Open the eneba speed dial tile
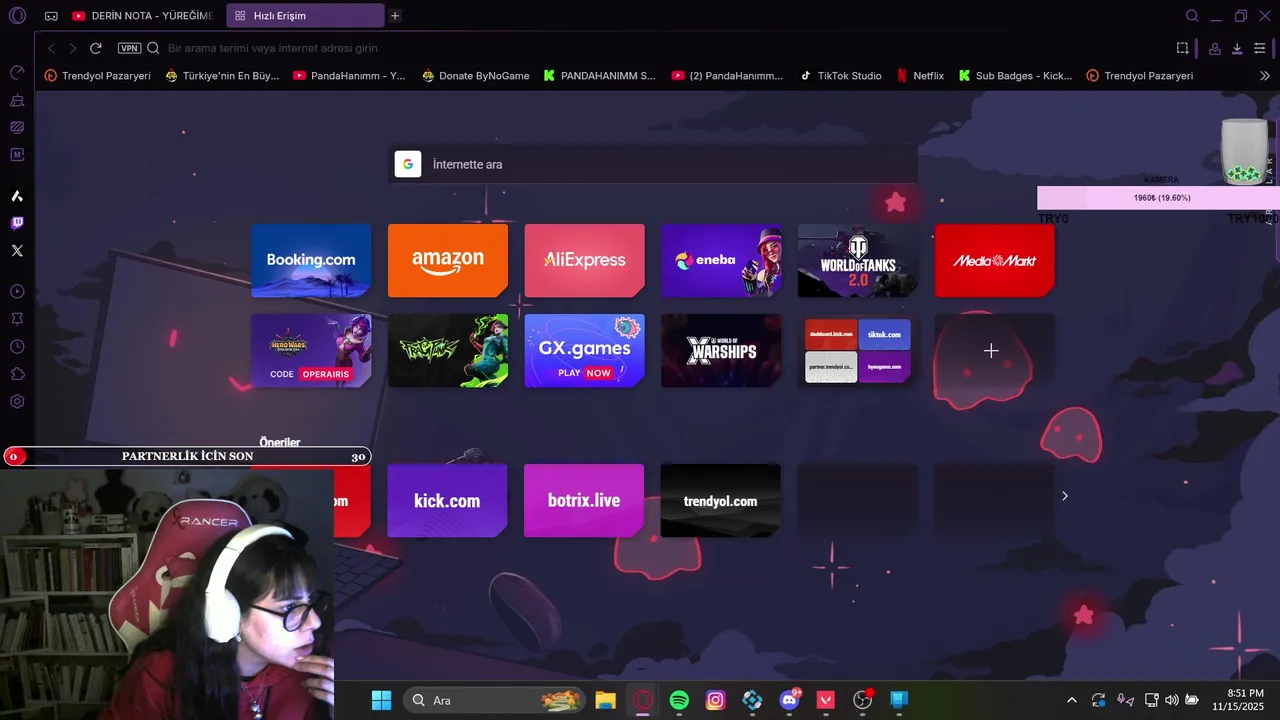The width and height of the screenshot is (1280, 720). tap(721, 260)
